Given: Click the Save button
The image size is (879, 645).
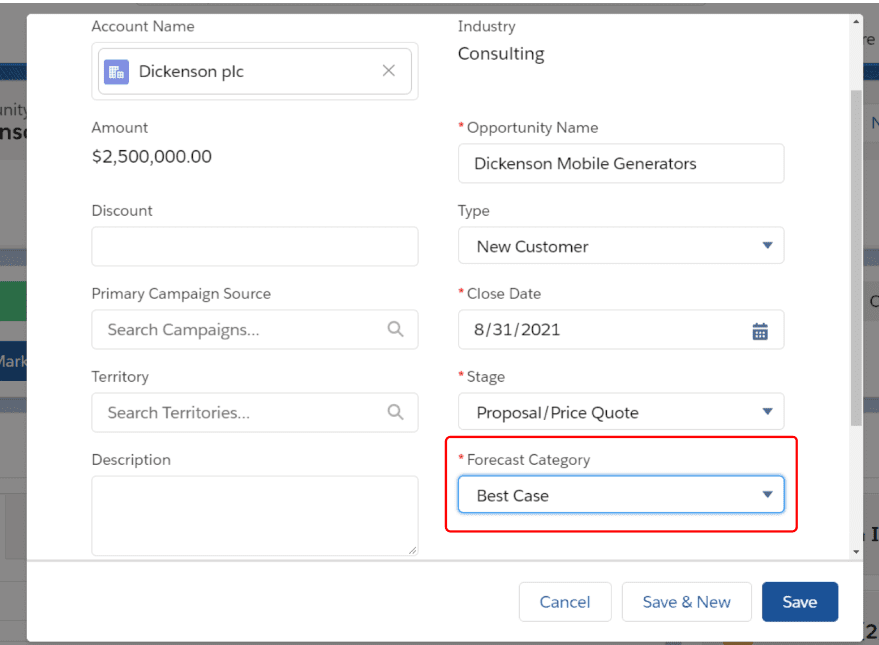Looking at the screenshot, I should tap(799, 602).
